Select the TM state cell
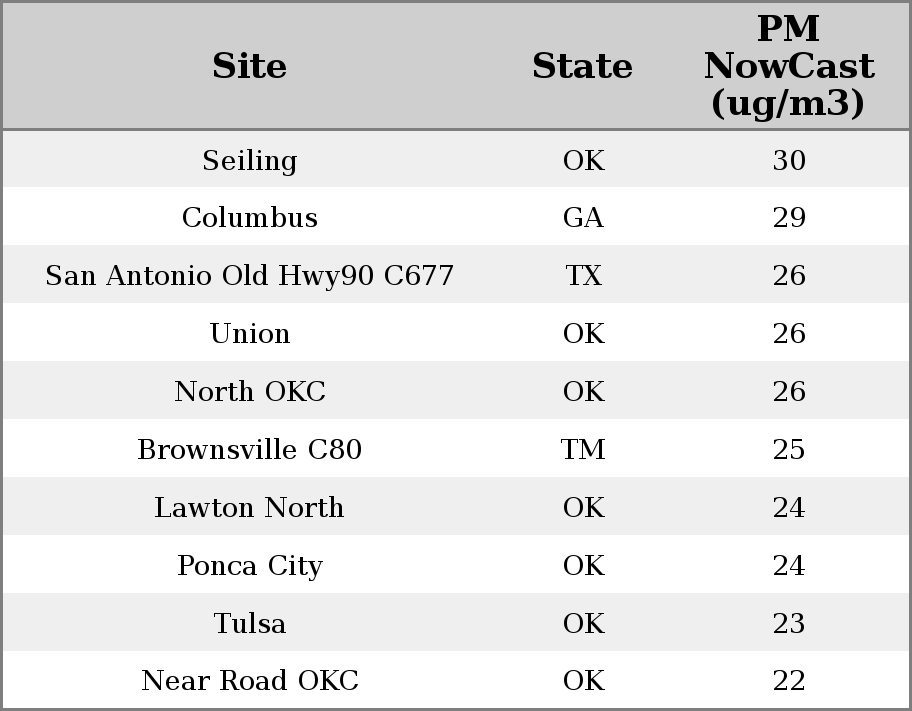The image size is (912, 711). (x=583, y=450)
